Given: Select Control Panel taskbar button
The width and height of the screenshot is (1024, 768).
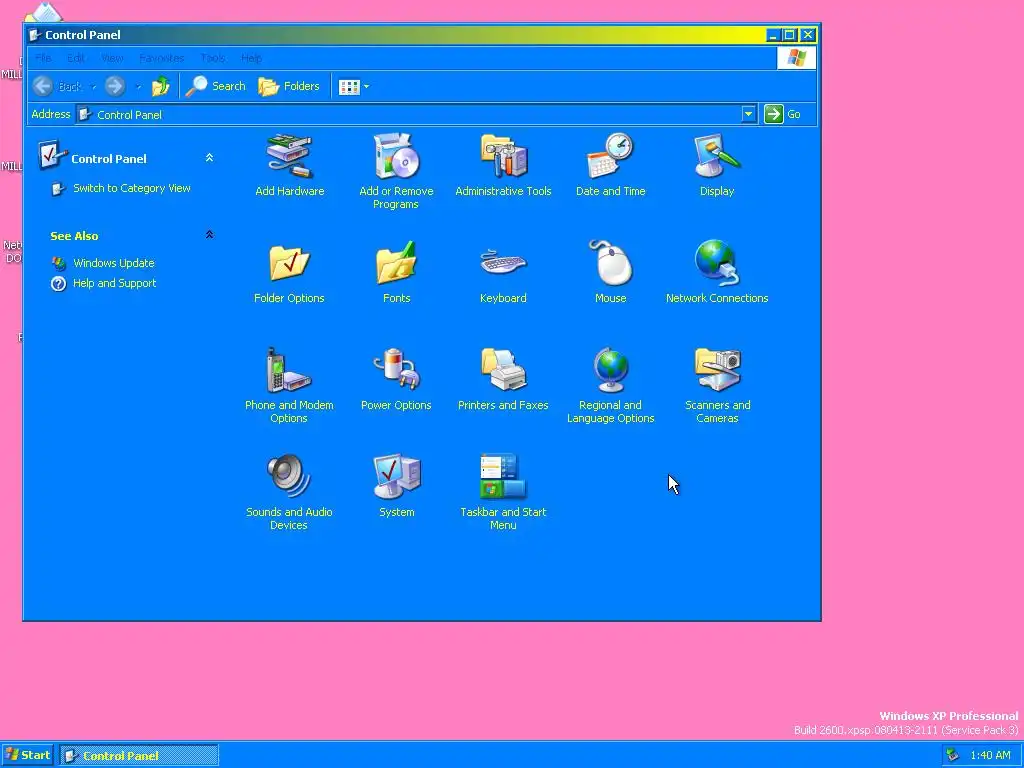Looking at the screenshot, I should point(139,756).
